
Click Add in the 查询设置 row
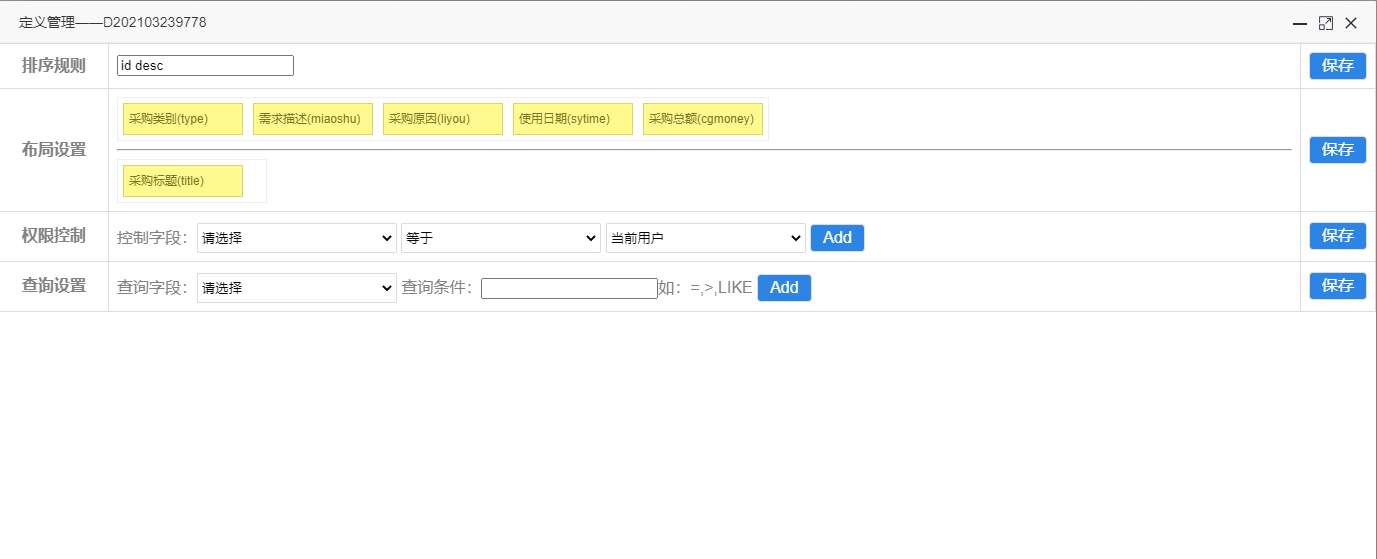[784, 288]
